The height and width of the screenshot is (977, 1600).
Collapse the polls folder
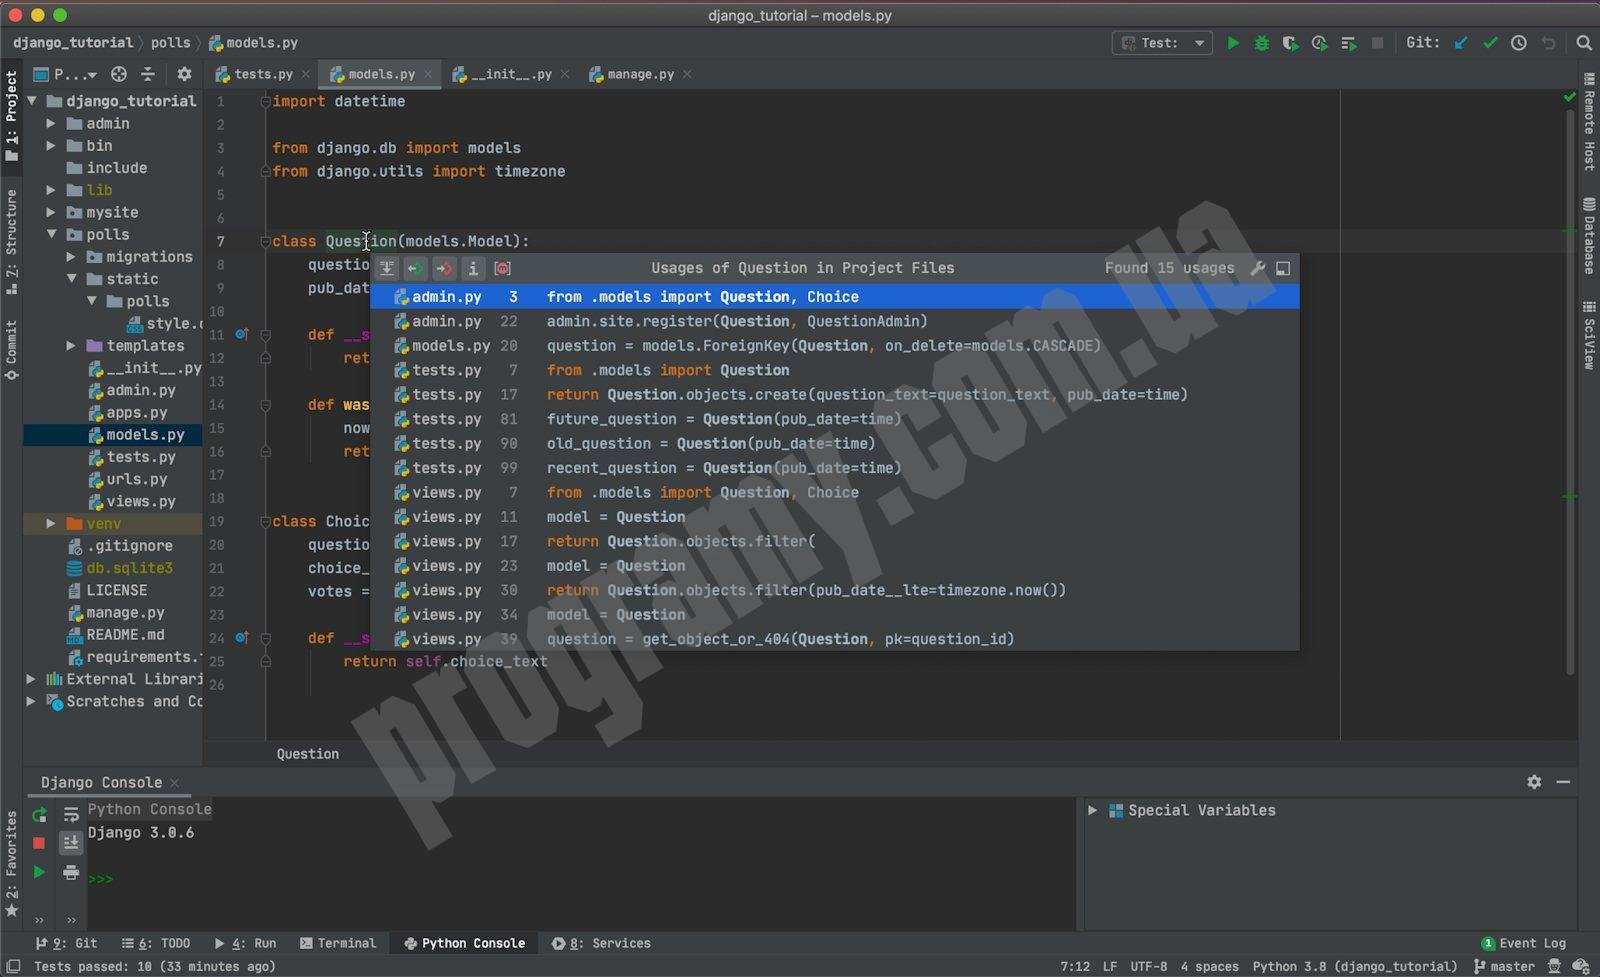point(51,234)
